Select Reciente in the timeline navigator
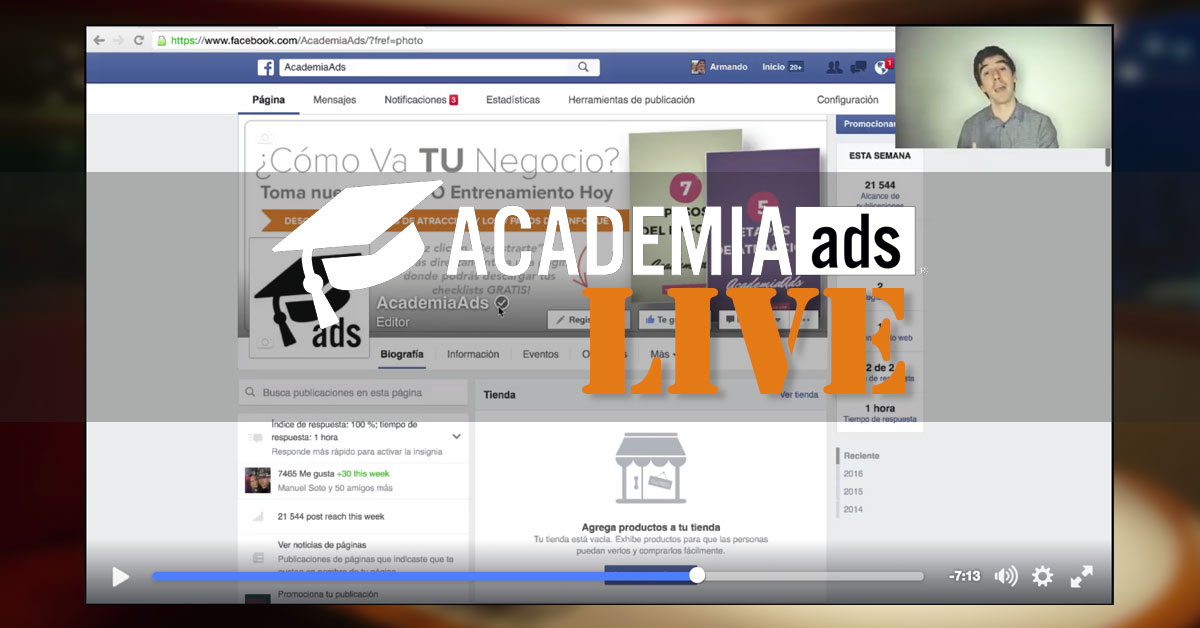The image size is (1200, 628). (x=861, y=456)
